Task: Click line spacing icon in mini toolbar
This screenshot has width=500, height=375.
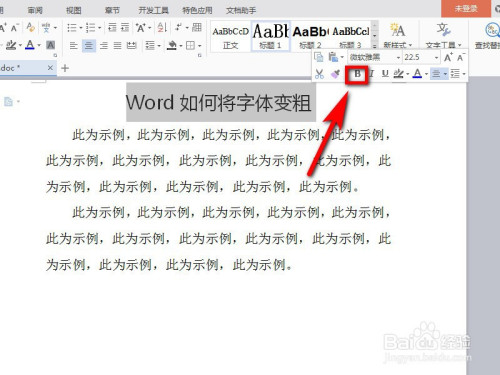Action: (455, 74)
